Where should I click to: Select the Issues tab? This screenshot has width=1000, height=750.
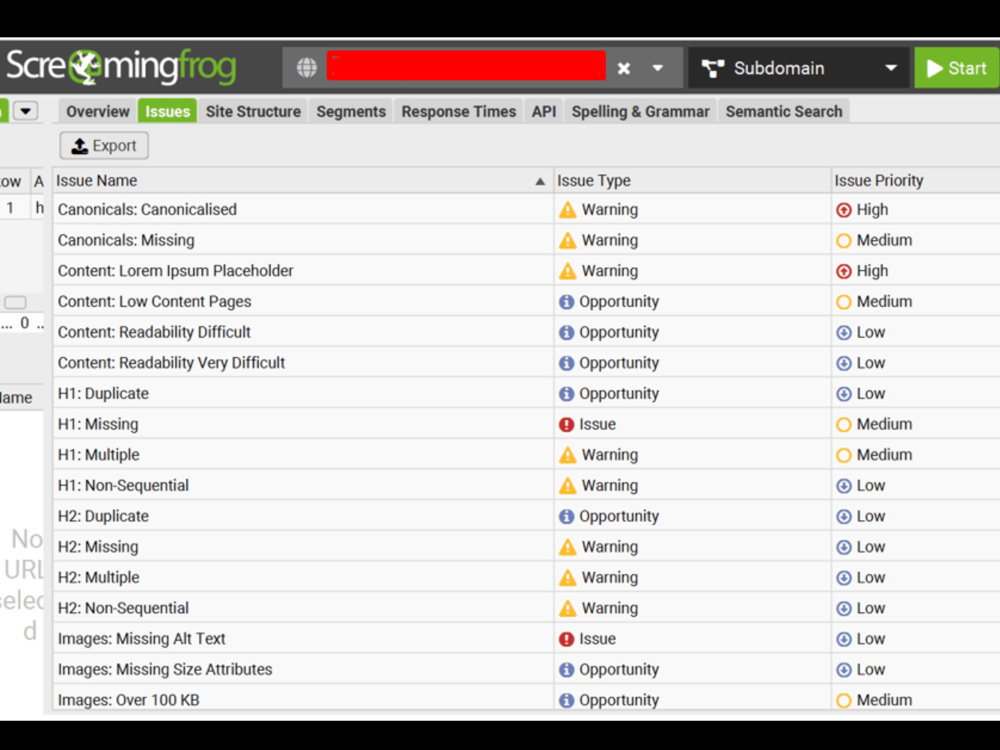click(167, 112)
